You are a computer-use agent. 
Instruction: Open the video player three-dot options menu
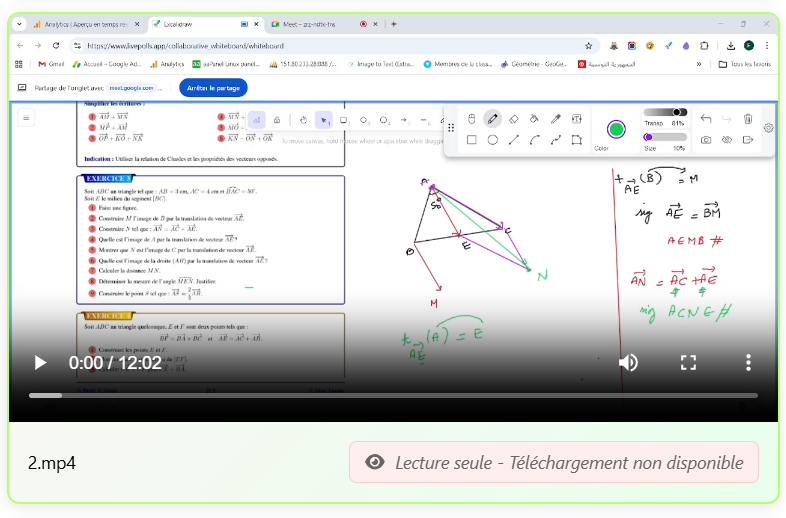point(748,362)
